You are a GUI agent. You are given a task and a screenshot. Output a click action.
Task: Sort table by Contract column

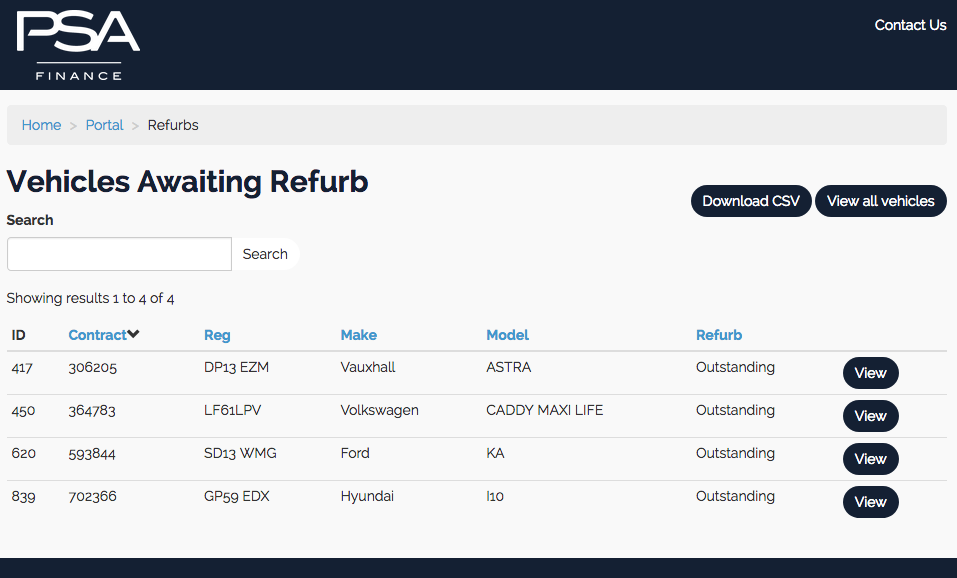(x=97, y=335)
